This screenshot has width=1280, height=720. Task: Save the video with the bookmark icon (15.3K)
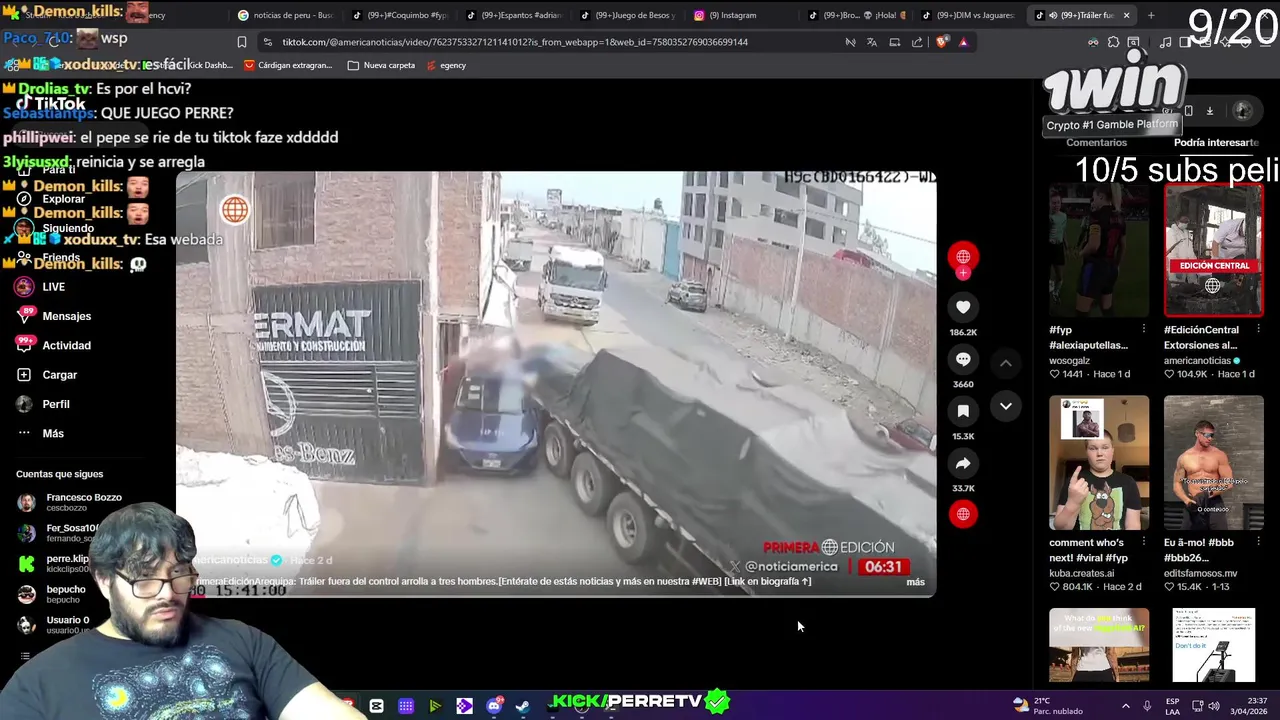(963, 411)
